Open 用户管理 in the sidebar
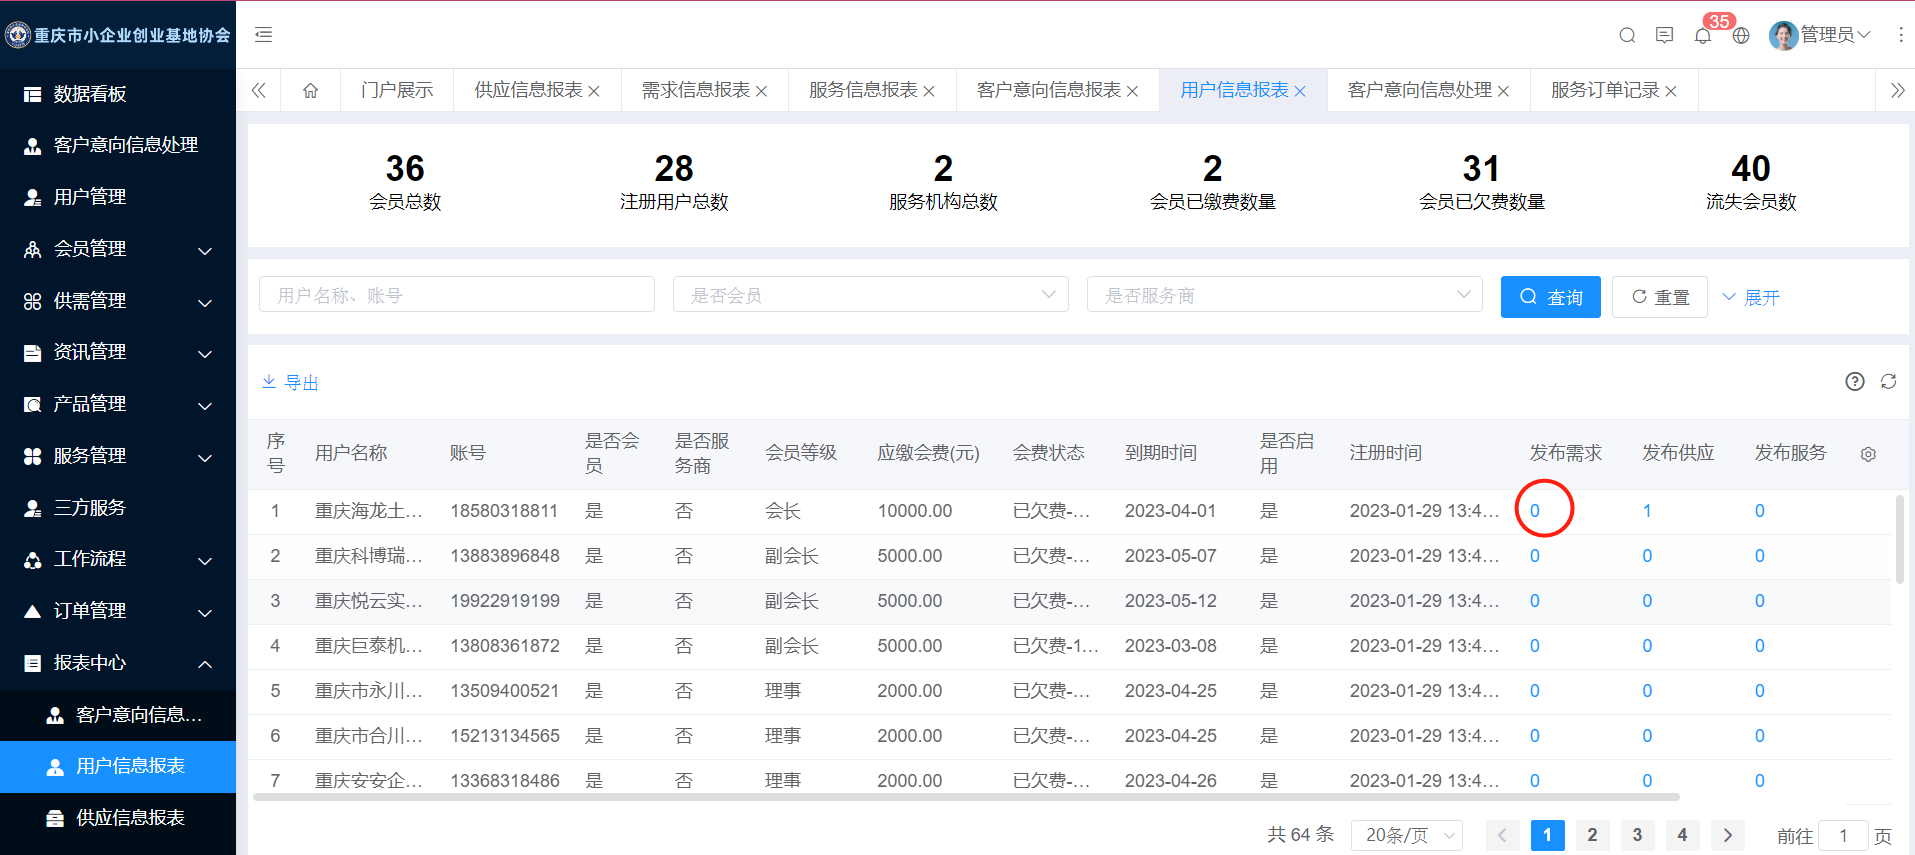This screenshot has width=1915, height=855. pos(118,197)
